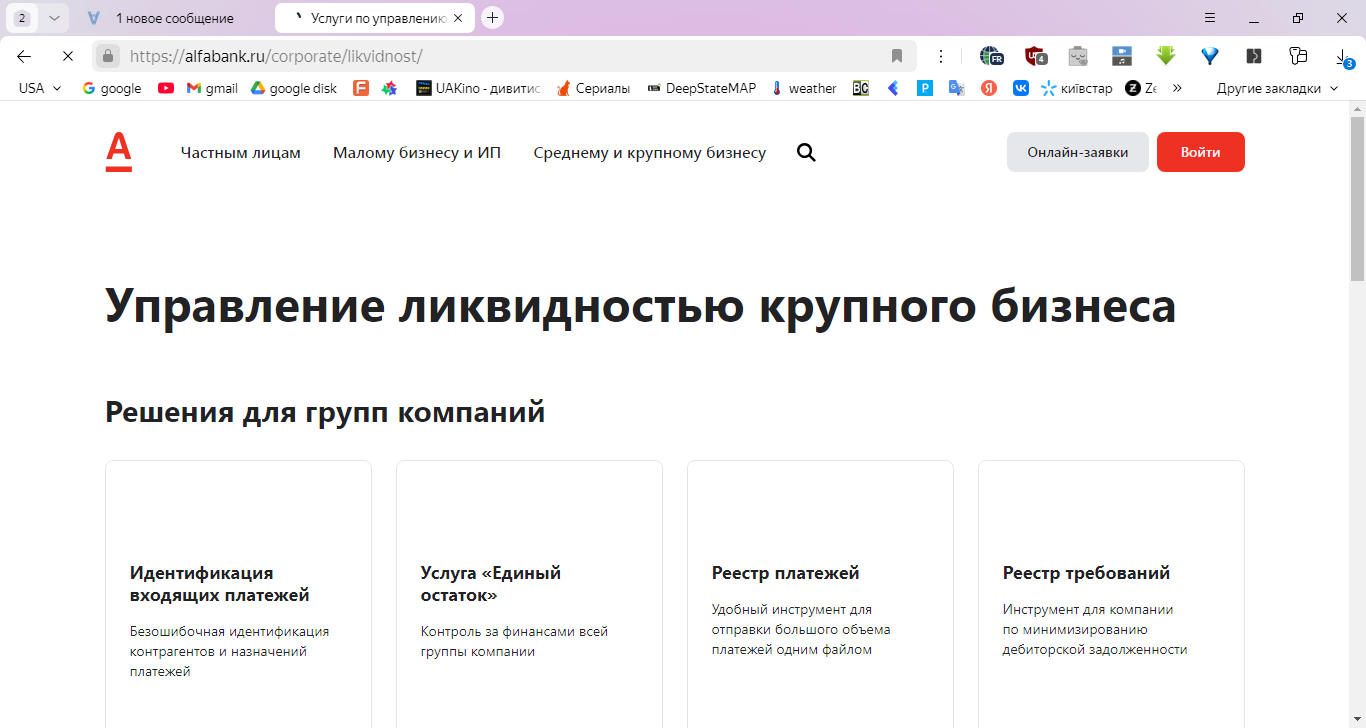This screenshot has width=1366, height=728.
Task: Open Малому бизнесу и ИП menu
Action: click(417, 153)
